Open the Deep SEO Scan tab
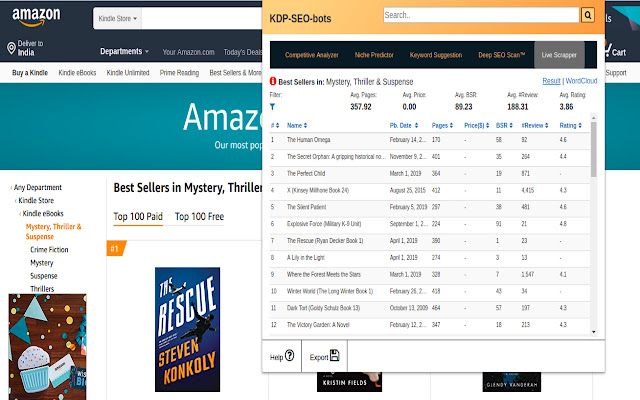 (x=502, y=55)
